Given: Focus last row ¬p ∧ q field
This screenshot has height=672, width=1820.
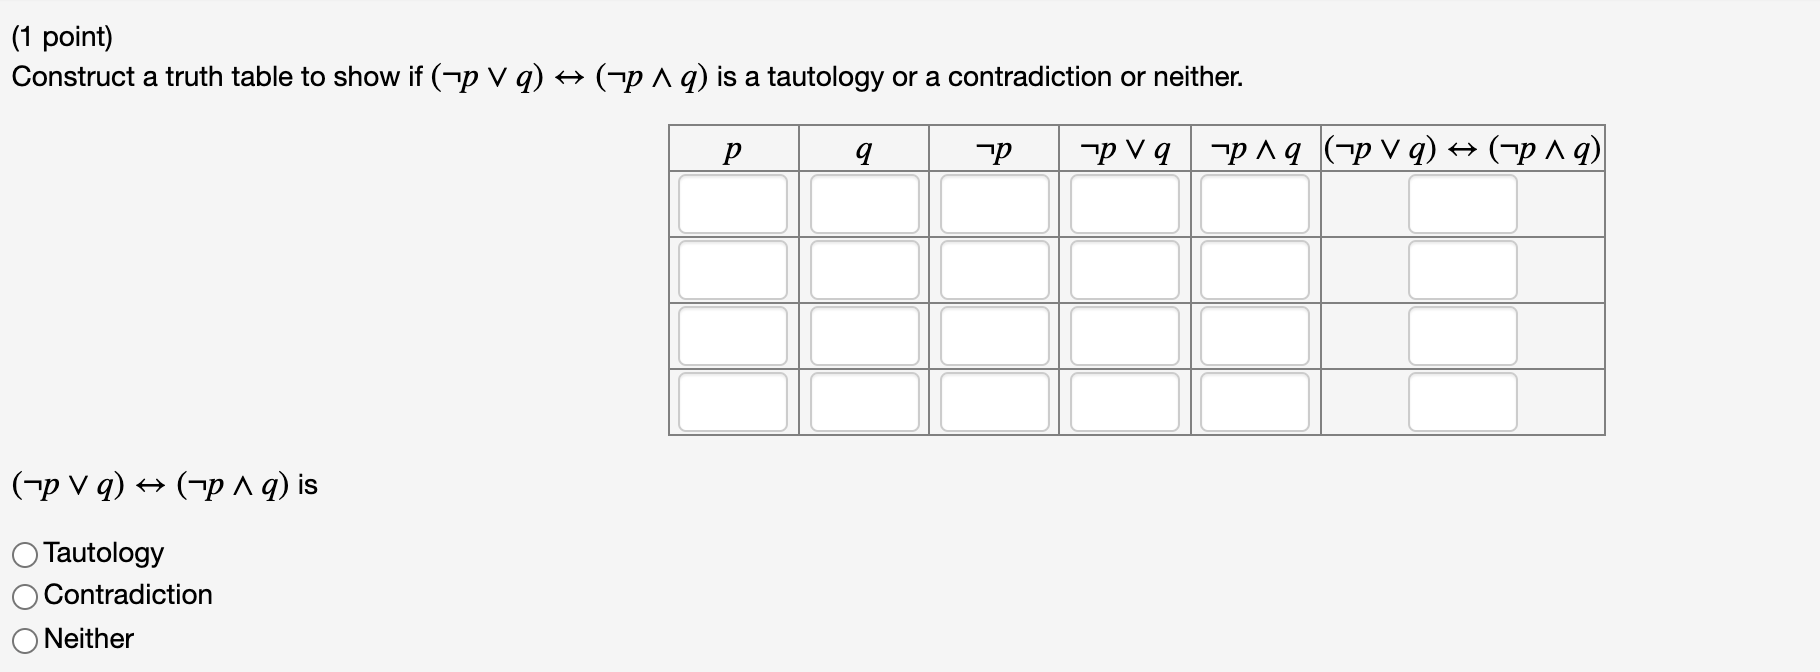Looking at the screenshot, I should 1255,402.
